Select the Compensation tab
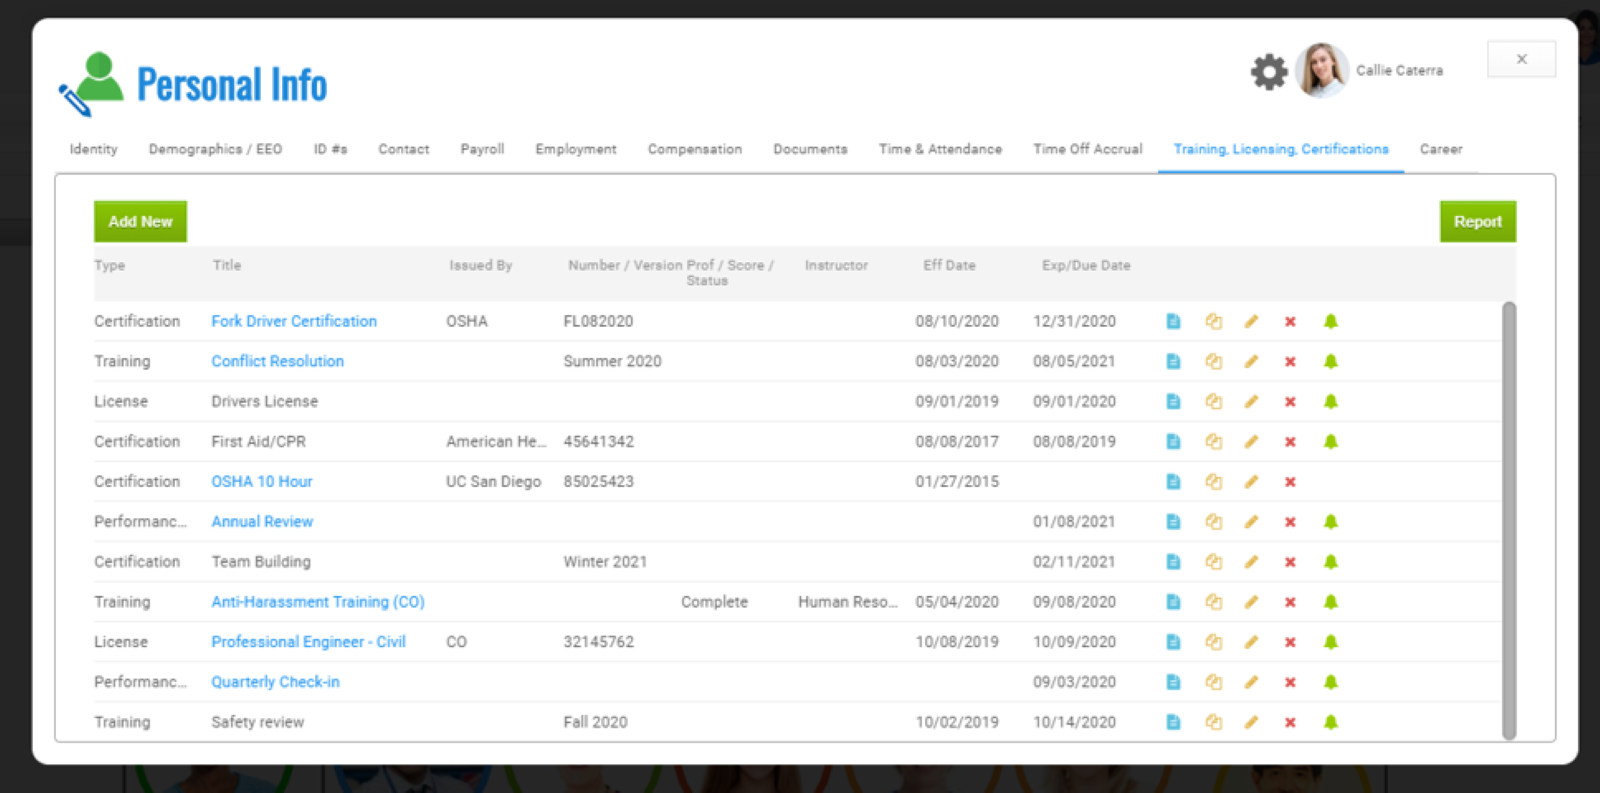 pos(695,149)
